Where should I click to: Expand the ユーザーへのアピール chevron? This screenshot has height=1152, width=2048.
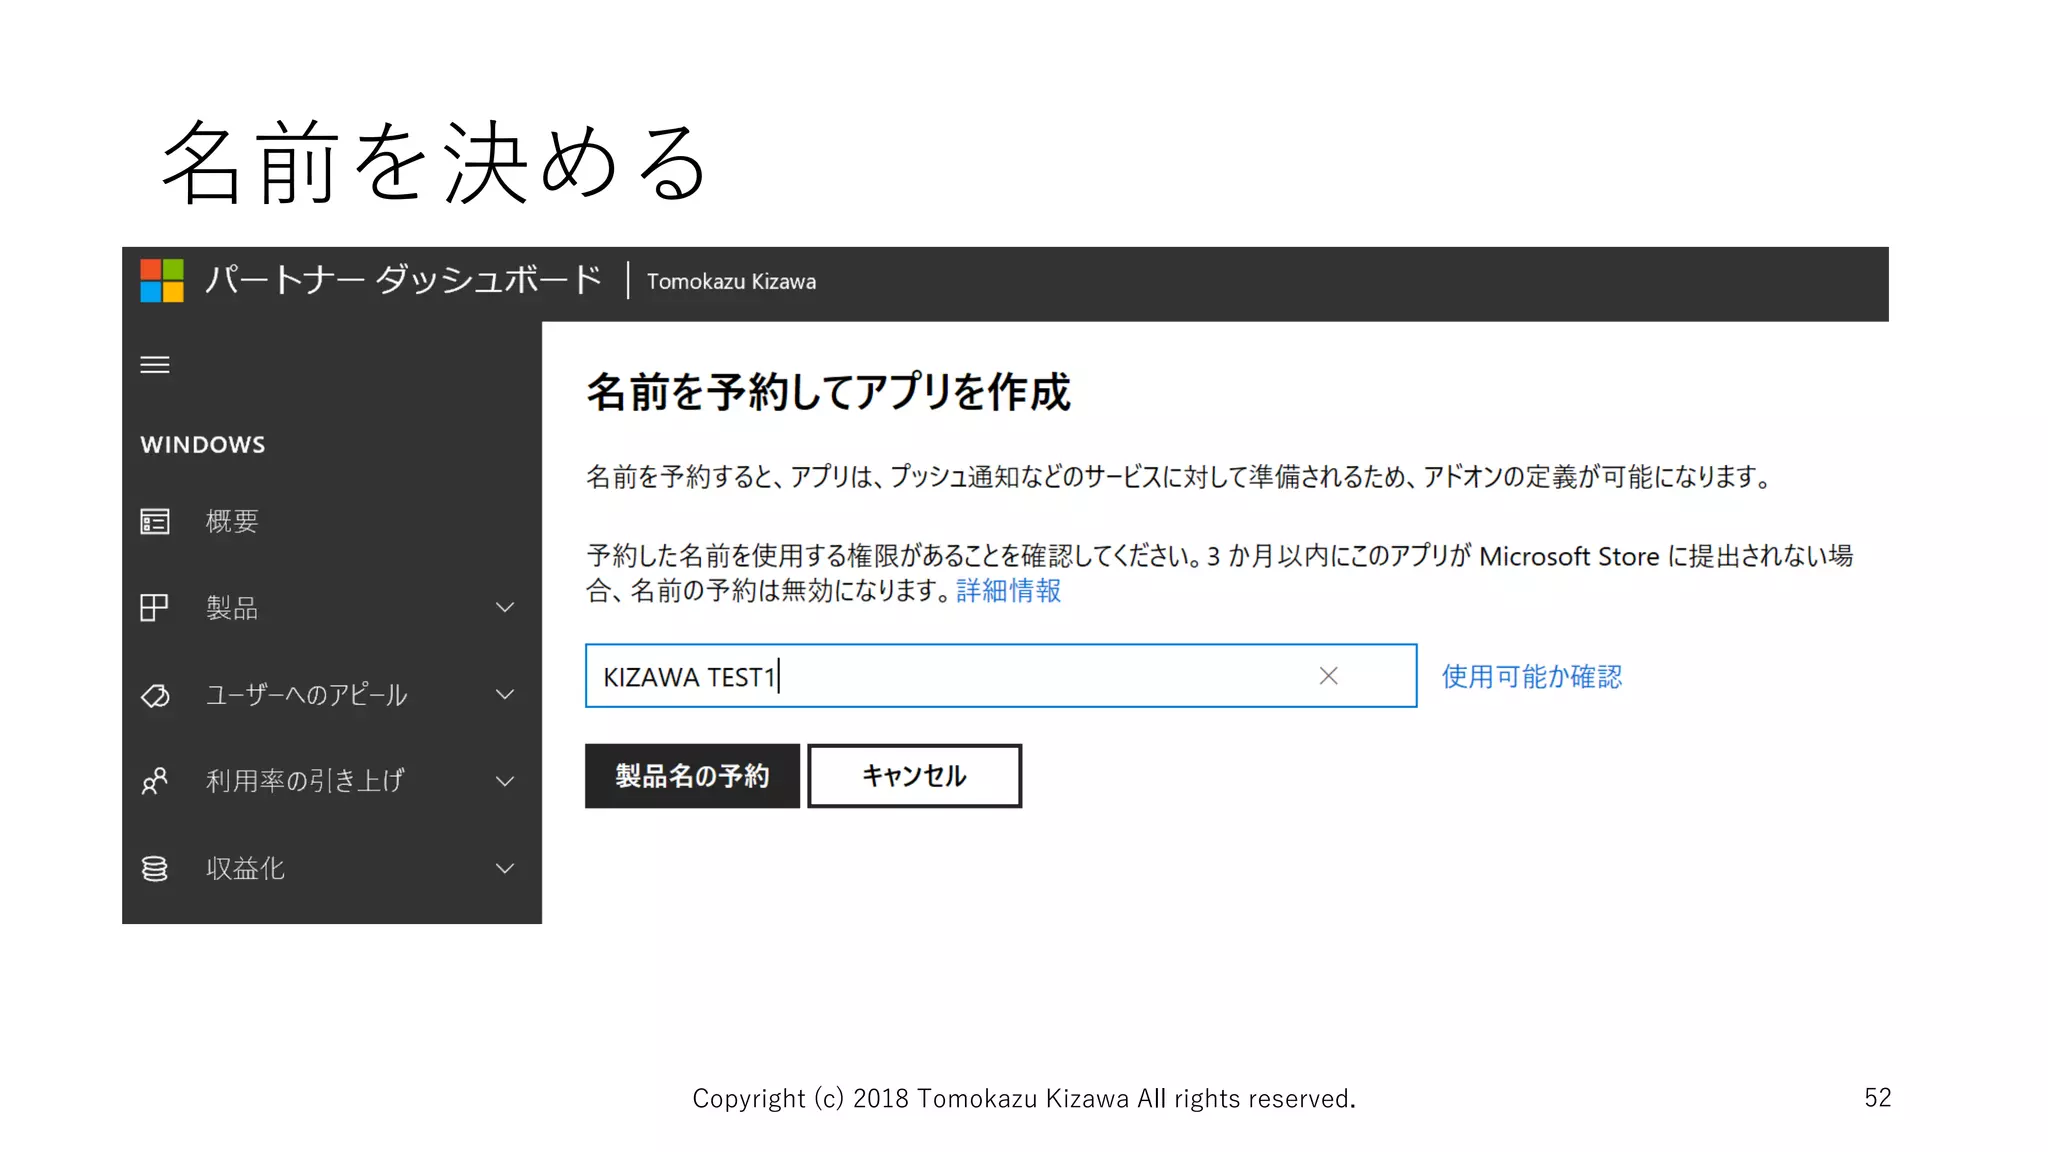point(505,694)
